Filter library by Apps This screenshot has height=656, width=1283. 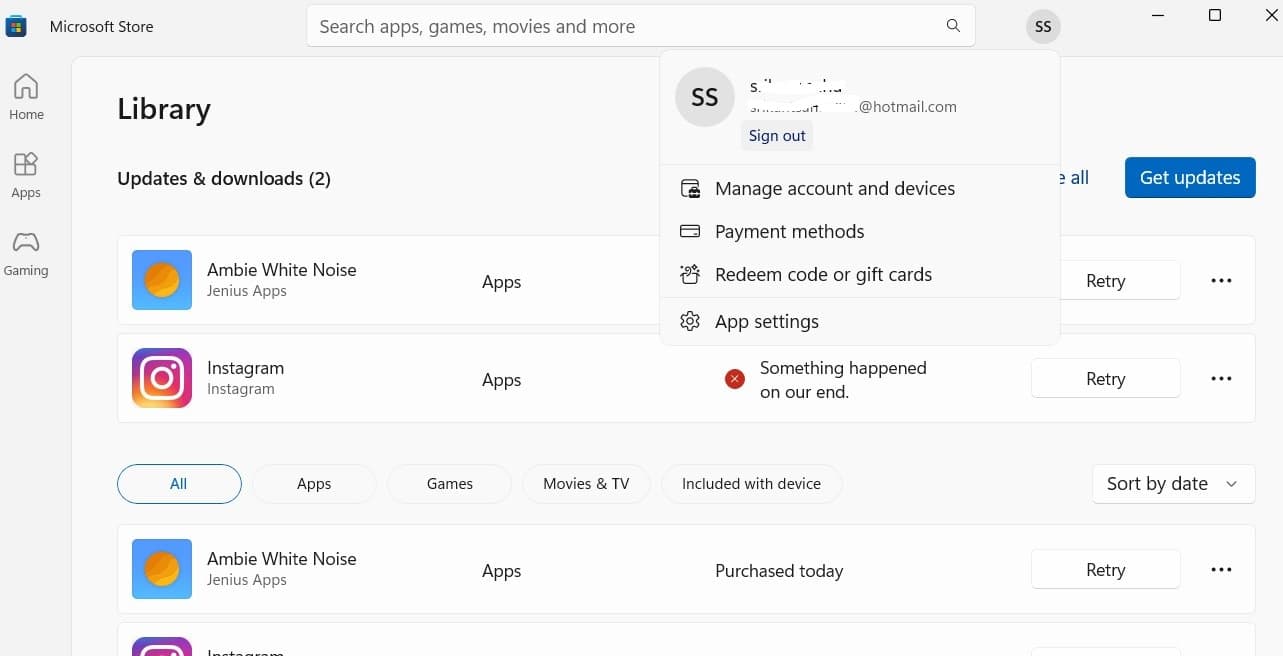[314, 483]
